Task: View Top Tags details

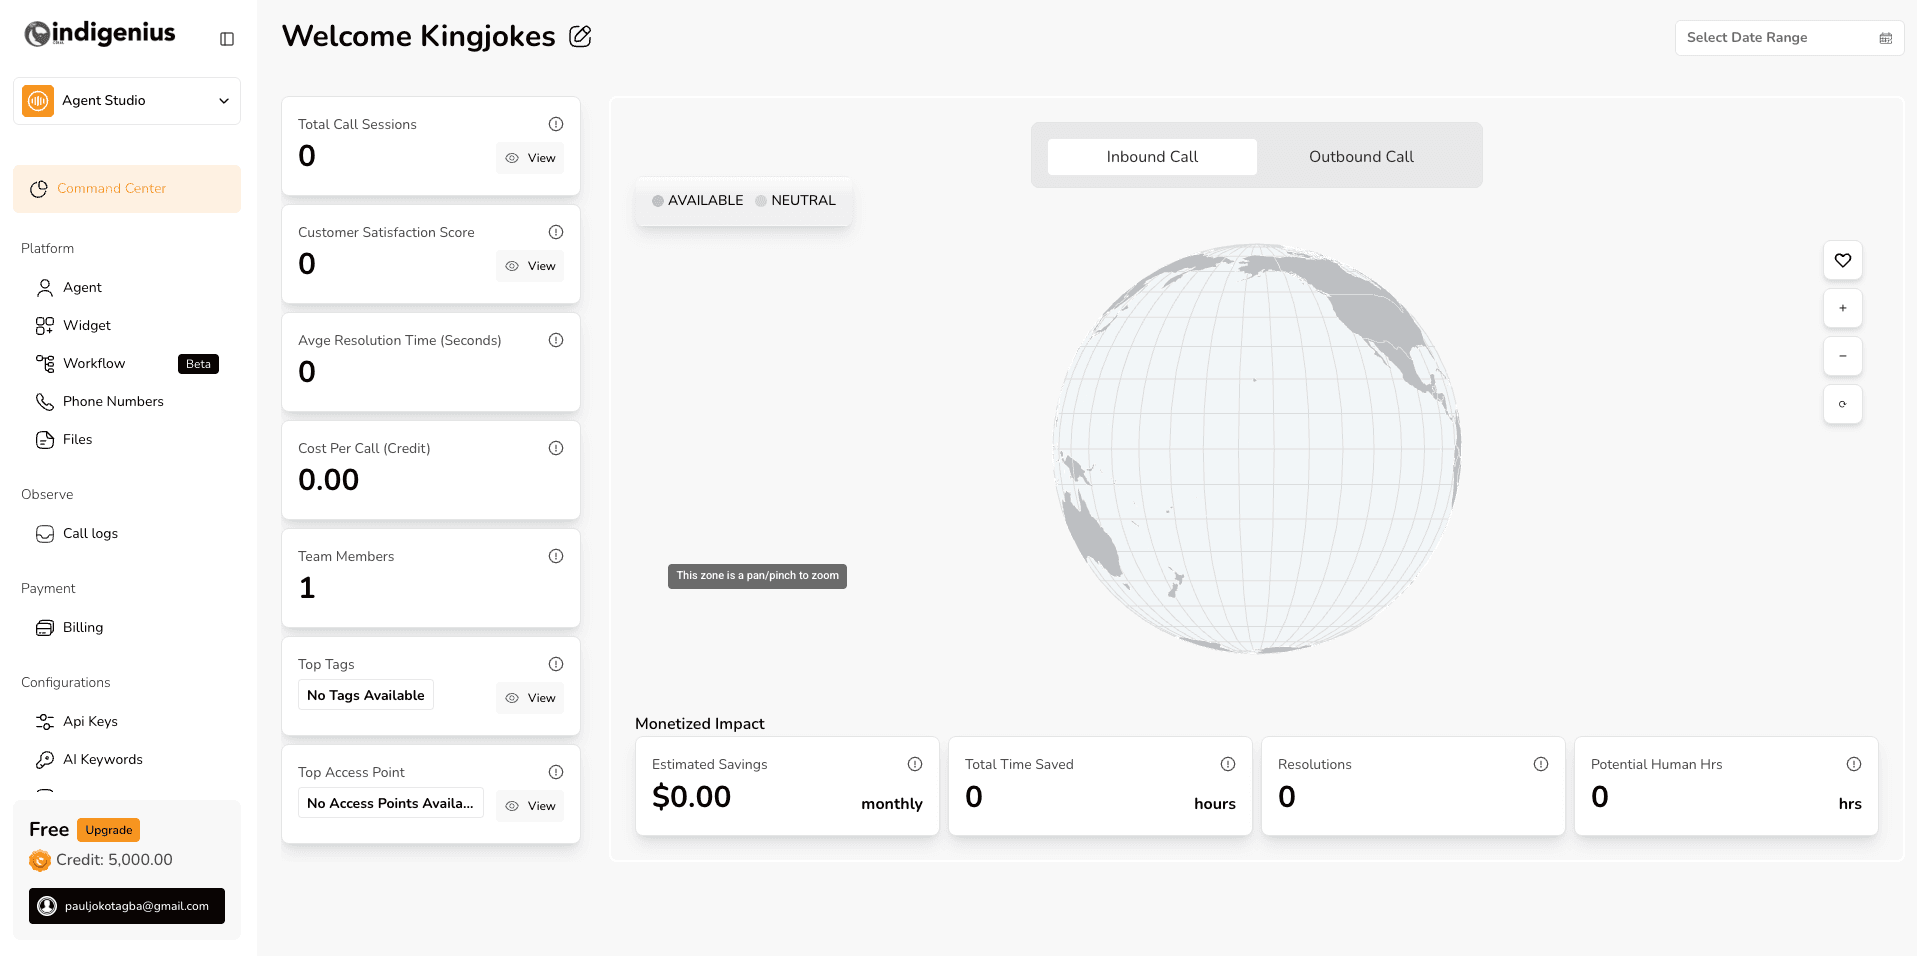Action: point(530,698)
